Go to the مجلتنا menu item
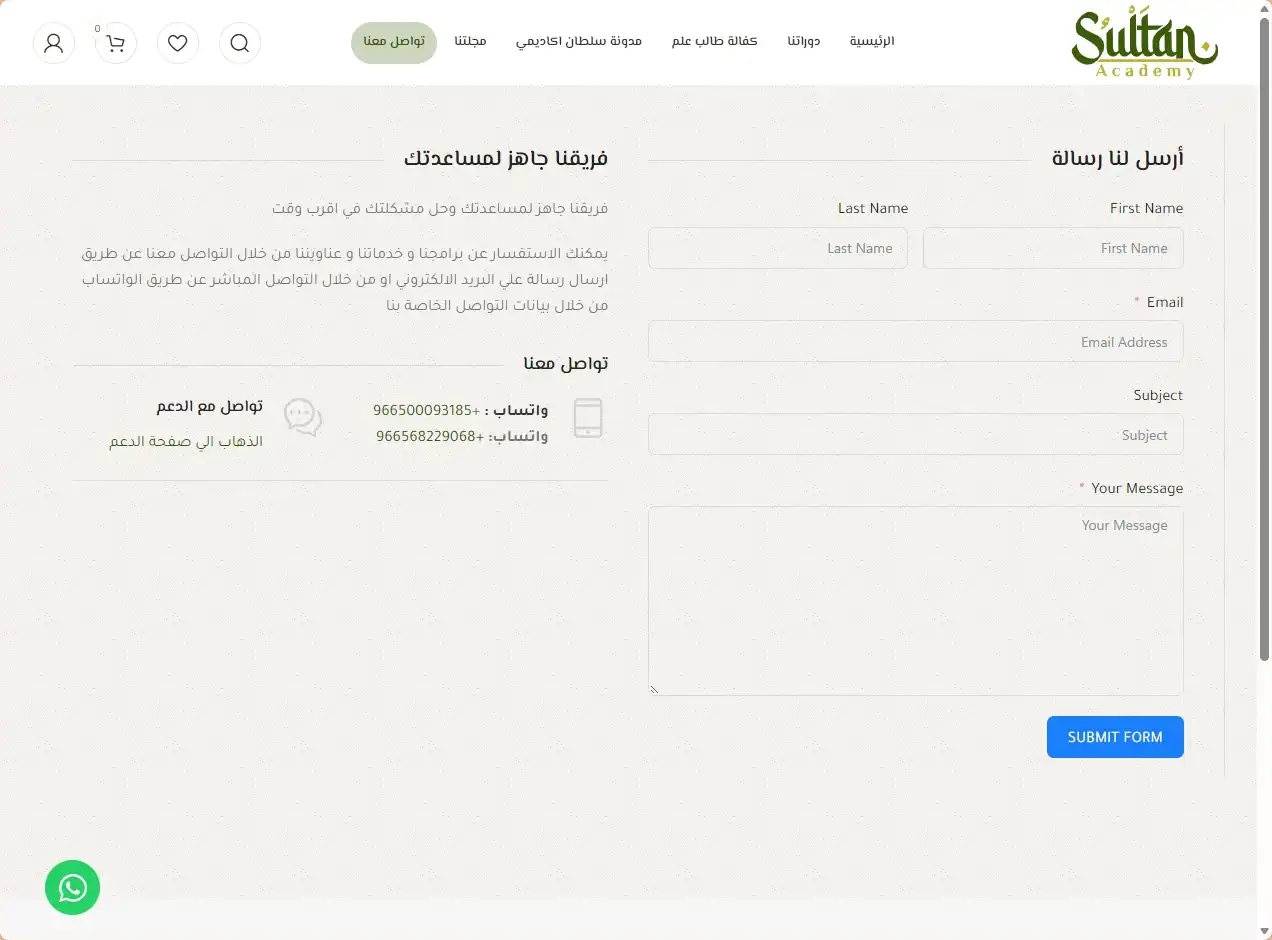 (x=470, y=42)
